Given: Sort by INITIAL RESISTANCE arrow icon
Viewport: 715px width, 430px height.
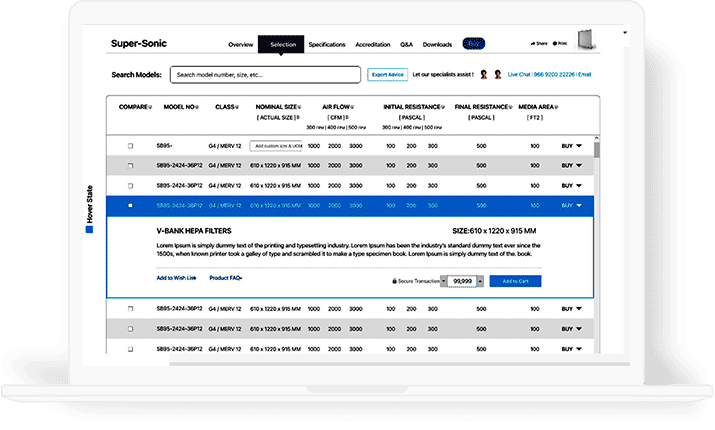Looking at the screenshot, I should coord(443,107).
